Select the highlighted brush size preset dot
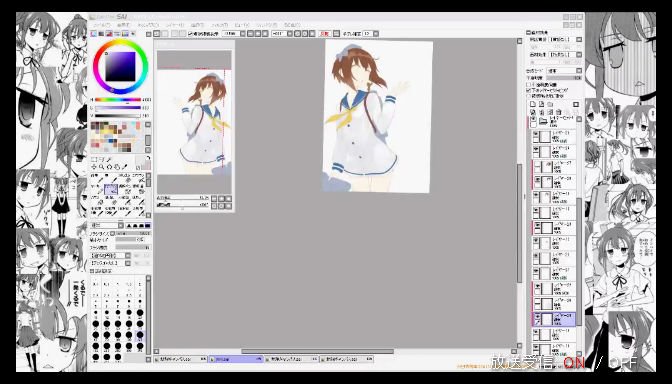 coord(140,335)
